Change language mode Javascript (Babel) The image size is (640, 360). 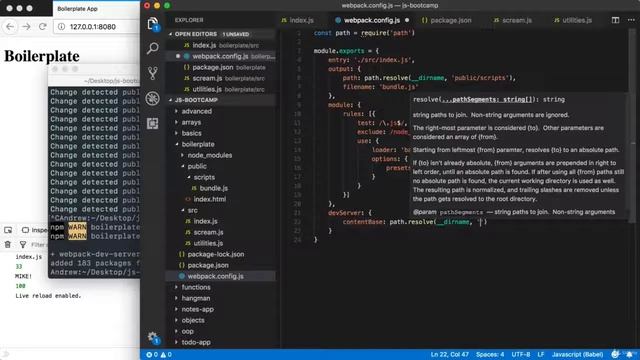coord(577,355)
